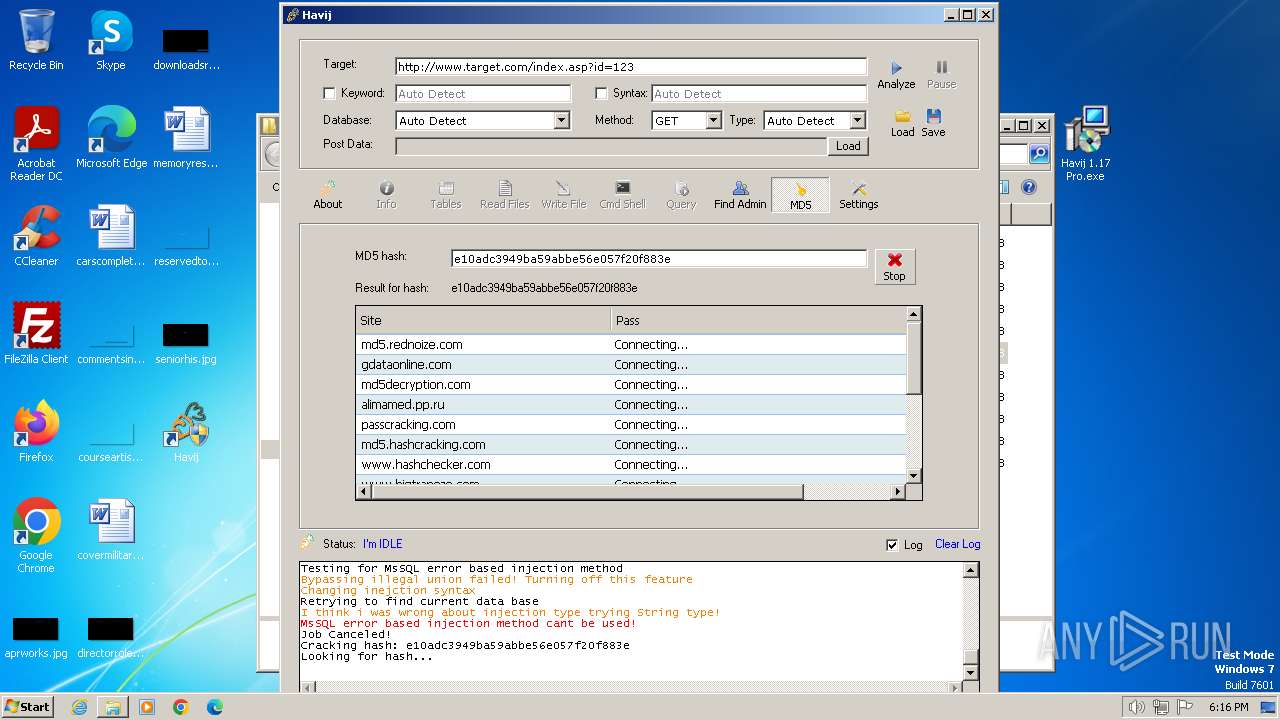This screenshot has height=720, width=1280.
Task: Click the Firefox desktop icon
Action: [36, 432]
